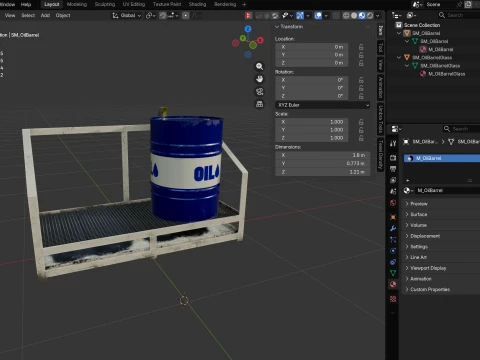
Task: Open the Output properties tab
Action: [393, 169]
